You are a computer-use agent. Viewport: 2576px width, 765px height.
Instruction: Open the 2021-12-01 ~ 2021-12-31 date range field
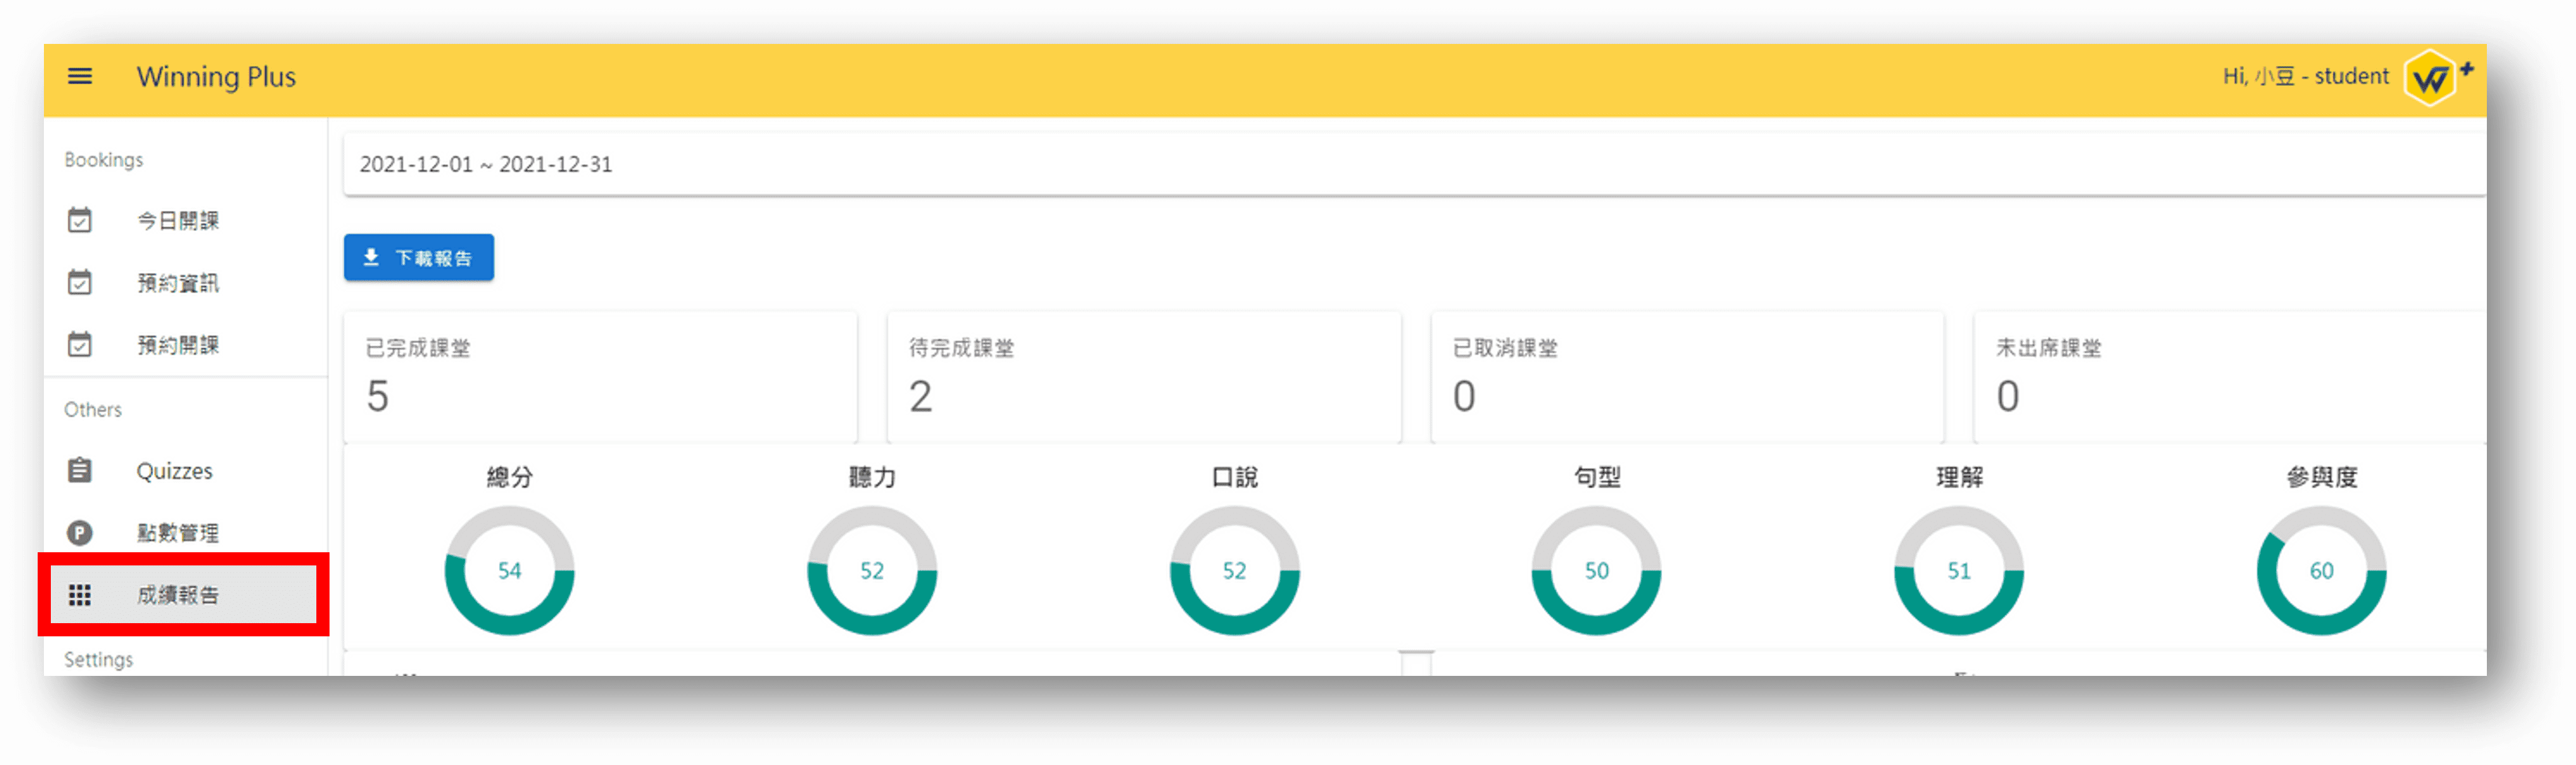point(1414,164)
